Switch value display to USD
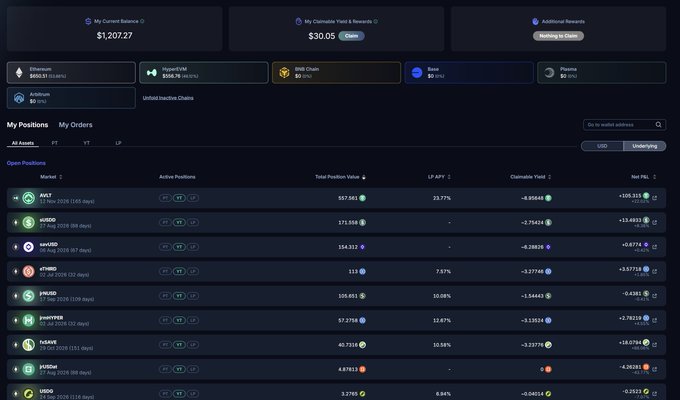Image resolution: width=680 pixels, height=400 pixels. [x=602, y=146]
